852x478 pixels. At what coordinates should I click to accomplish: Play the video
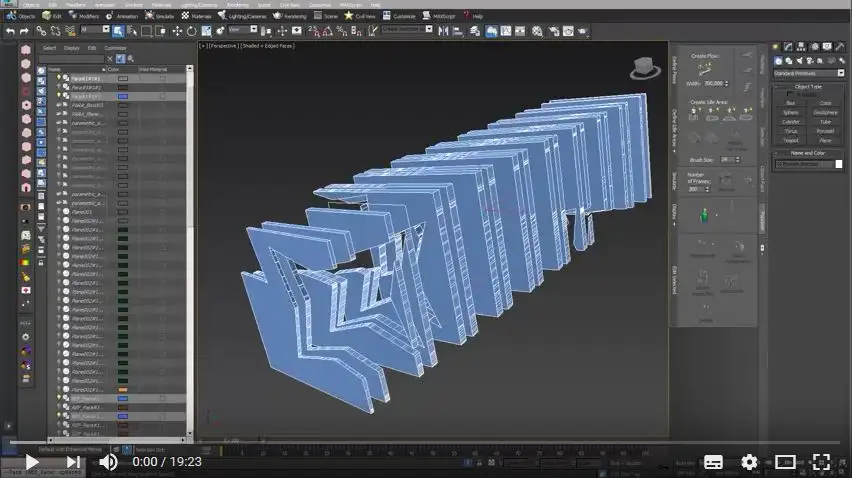tap(32, 462)
